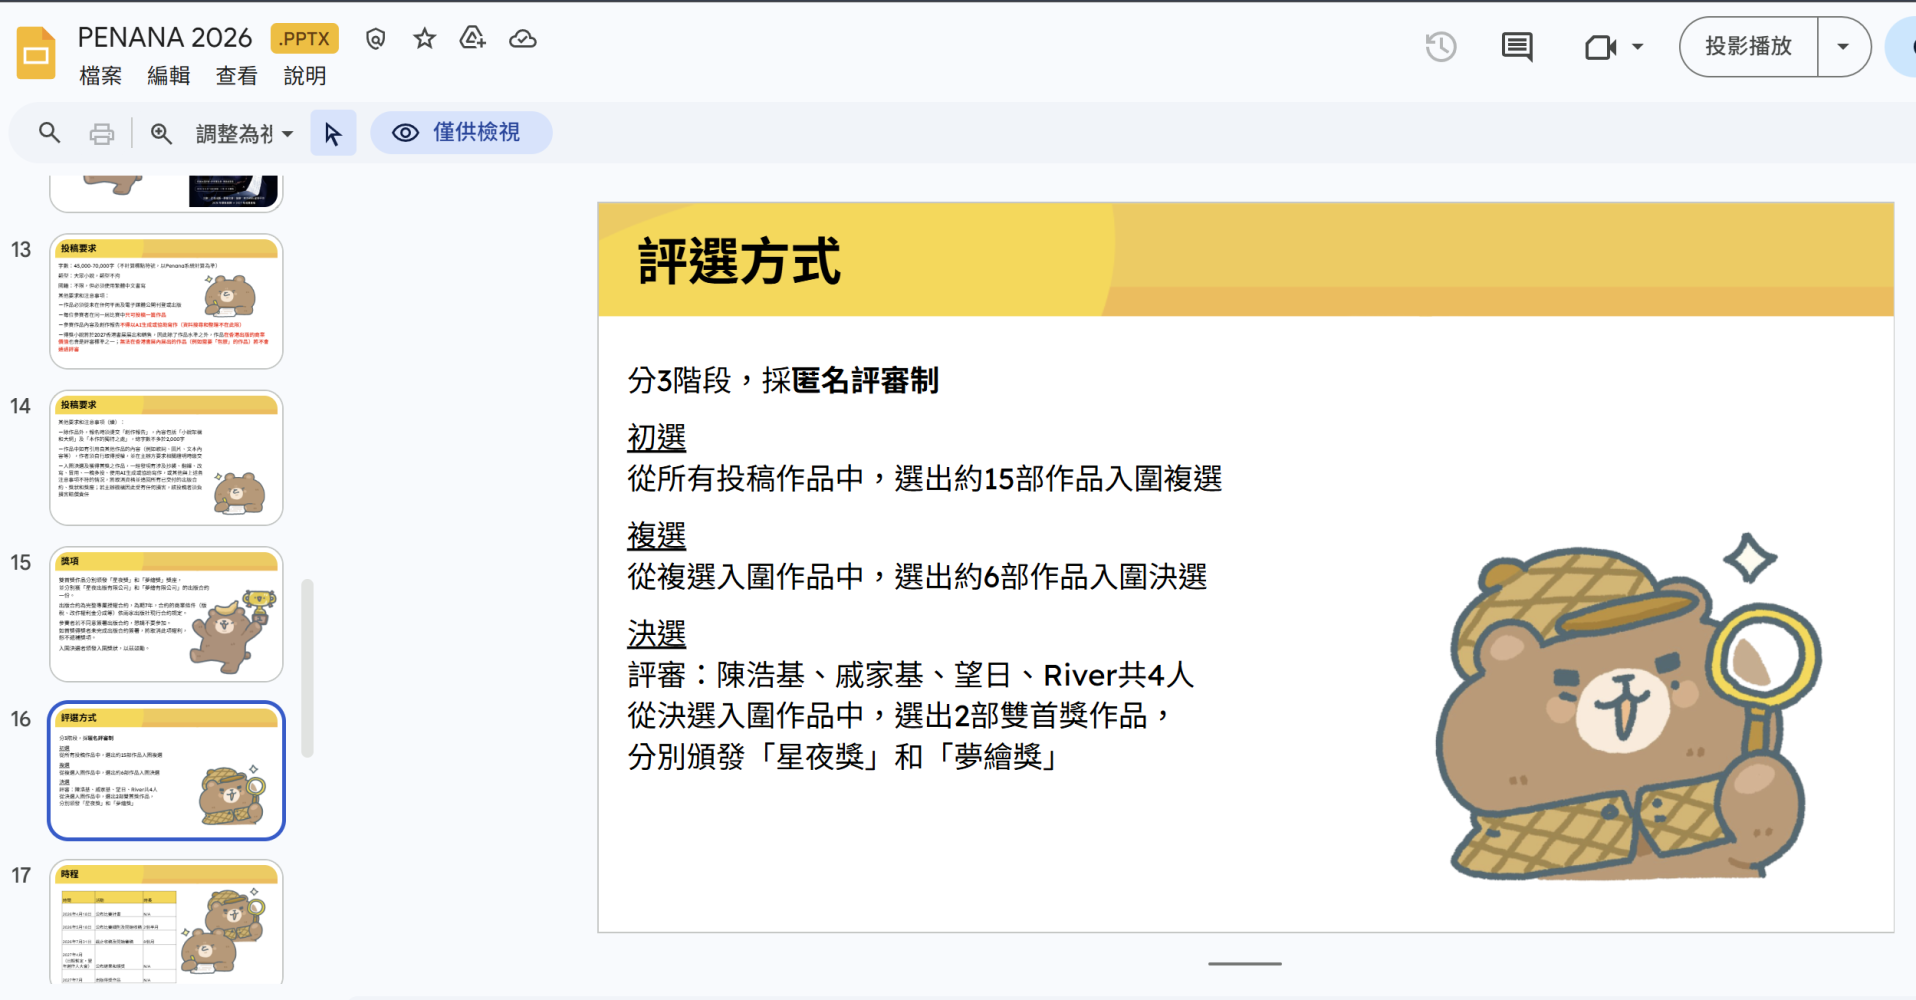Click the PENANA 2026 document title
The width and height of the screenshot is (1916, 1000).
(165, 38)
